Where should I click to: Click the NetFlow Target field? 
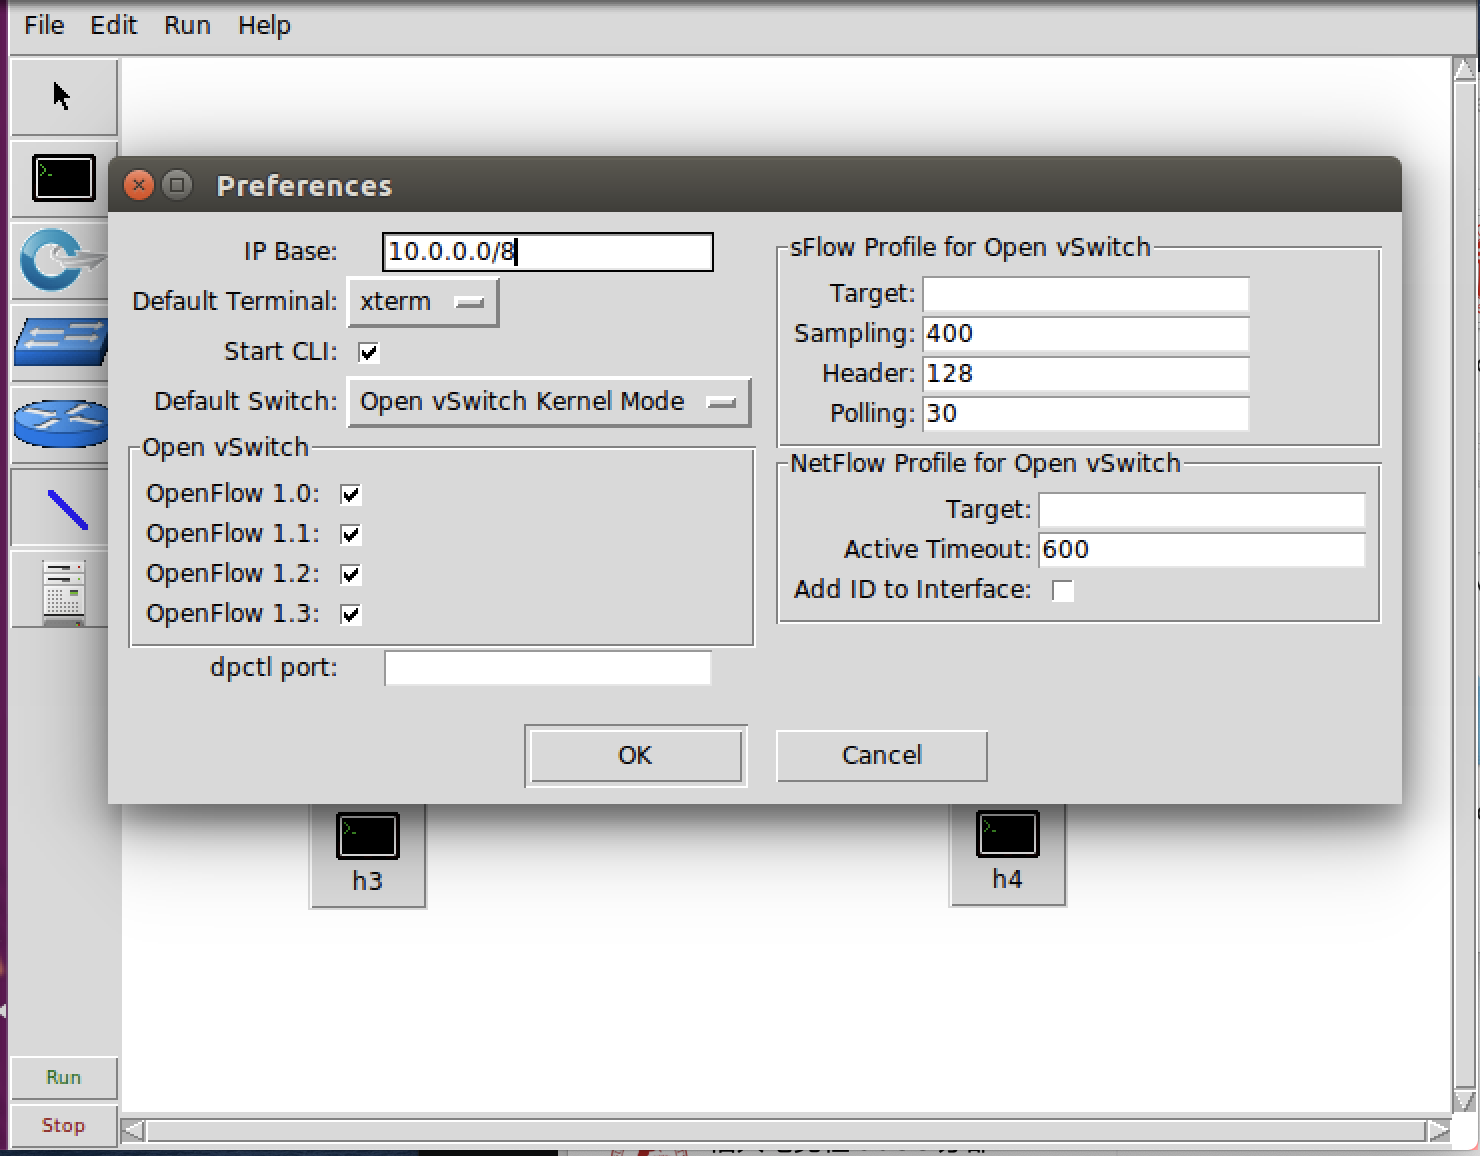point(1202,510)
